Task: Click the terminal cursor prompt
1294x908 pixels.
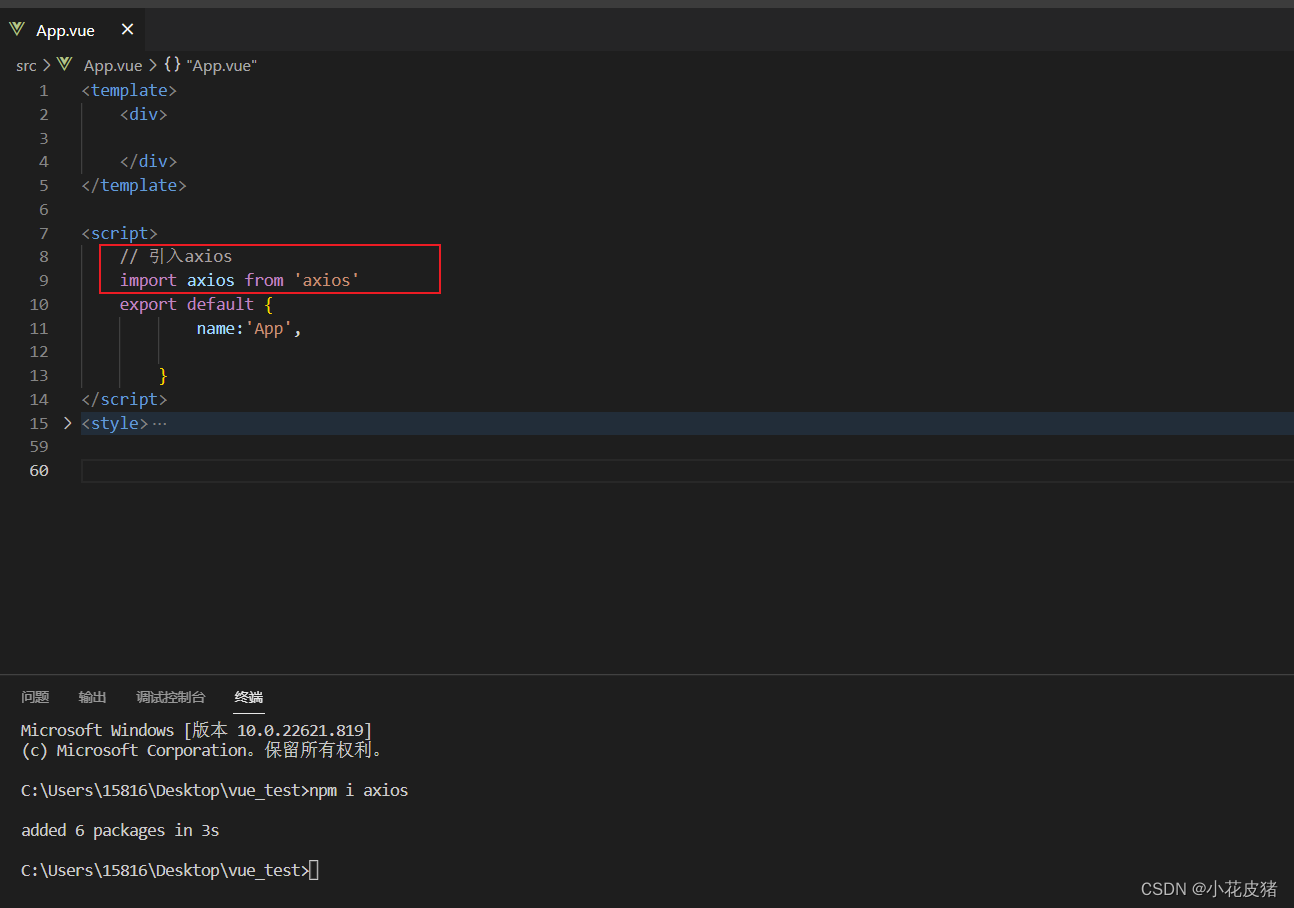Action: [x=314, y=870]
